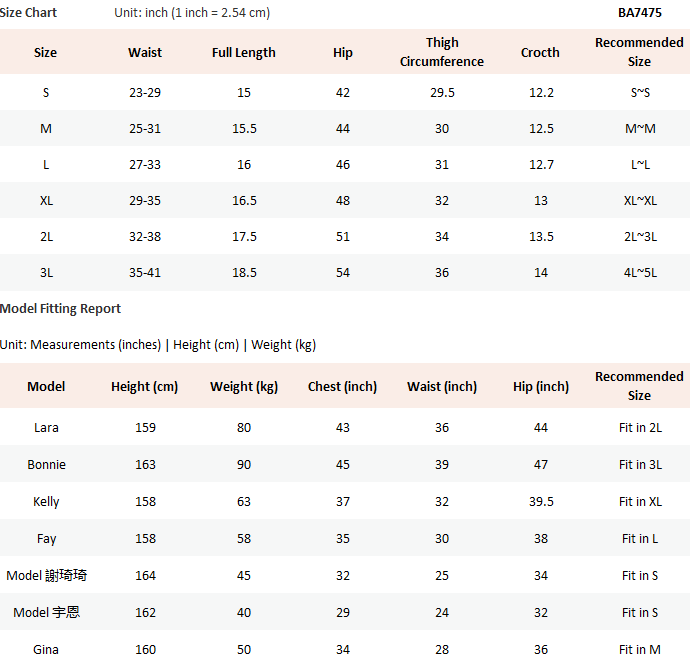Click the BA7475 product code
692x657 pixels.
coord(639,13)
